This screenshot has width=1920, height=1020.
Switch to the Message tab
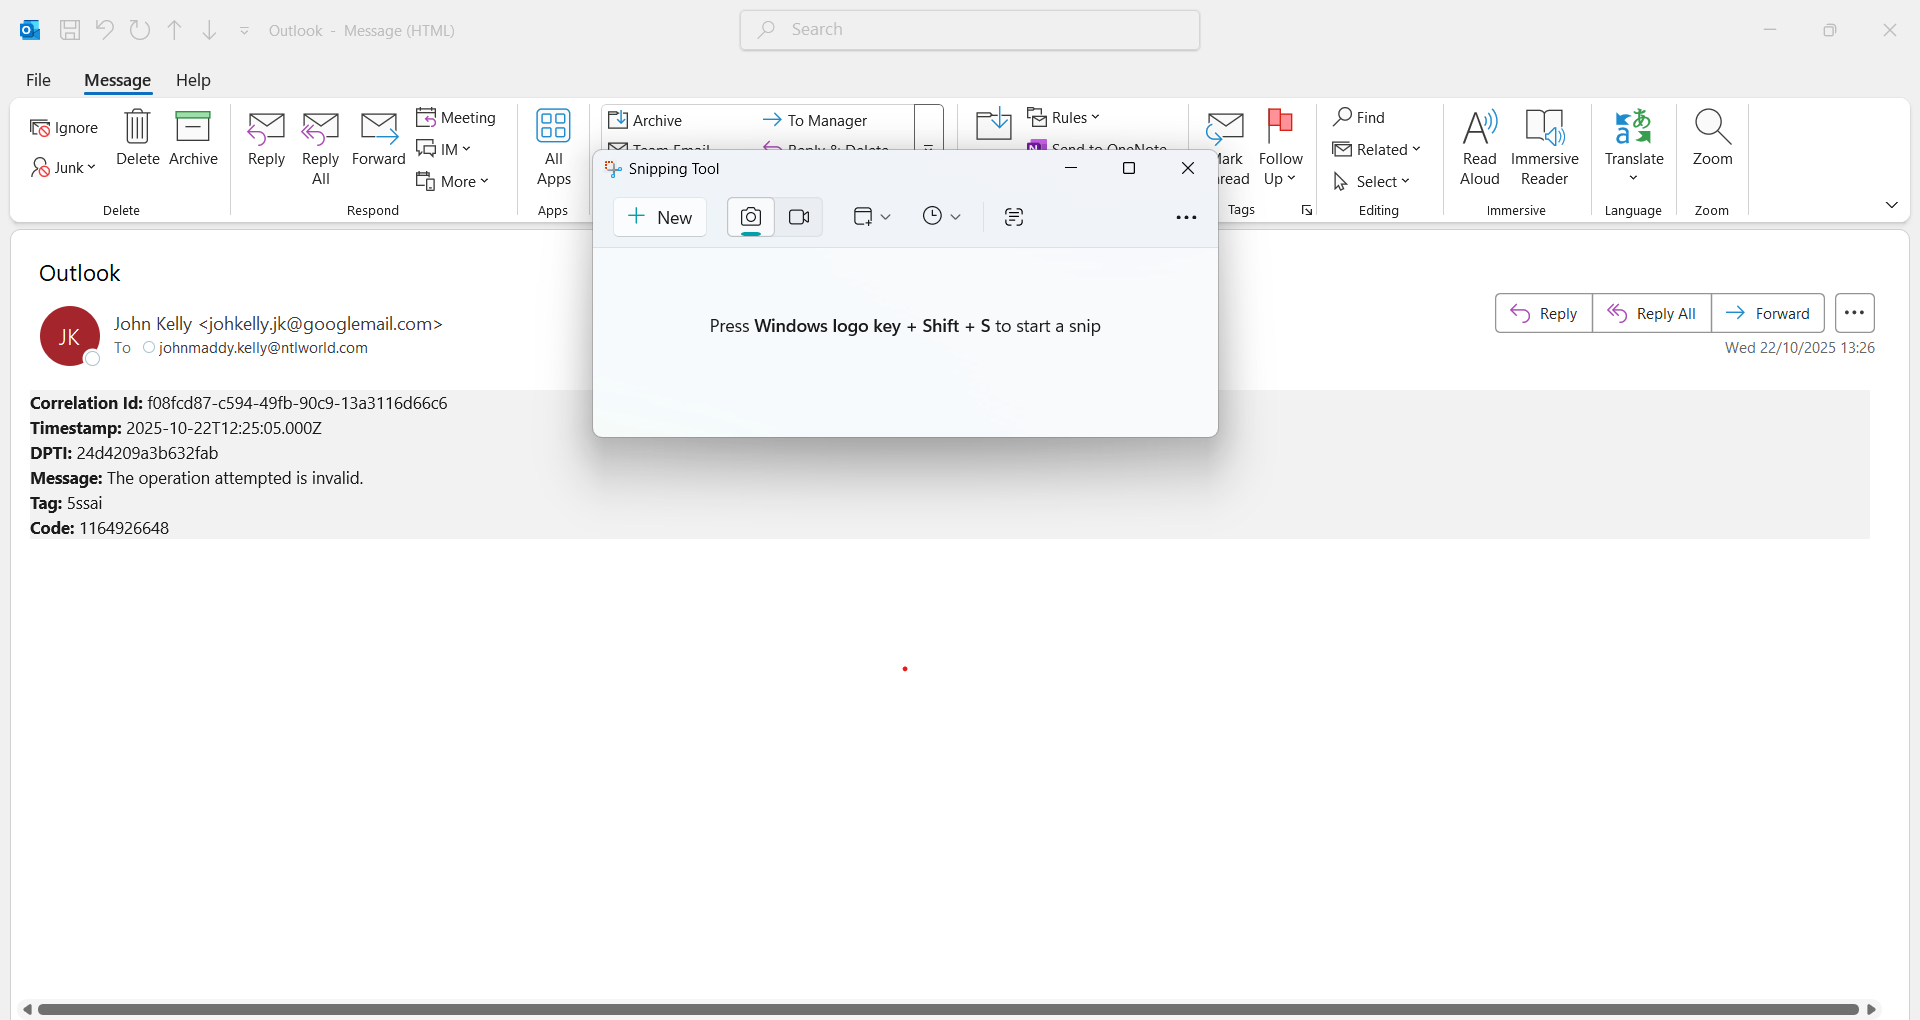[x=118, y=80]
